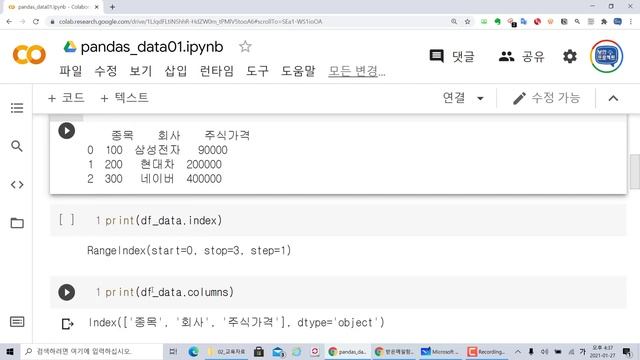Viewport: 640px width, 360px height.
Task: Open the notification center icon
Action: pos(627,351)
